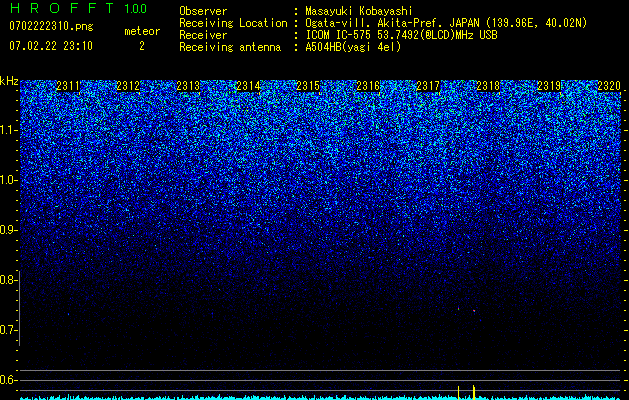
Task: Click the Receiving antenna field label
Action: (230, 47)
